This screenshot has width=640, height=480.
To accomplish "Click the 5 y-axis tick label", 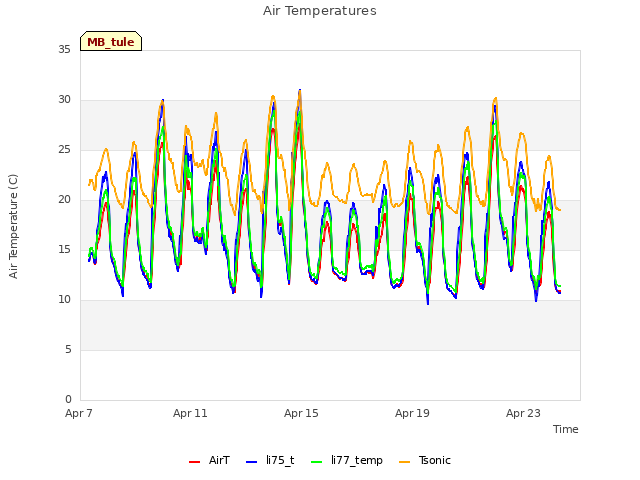I will 68,349.
